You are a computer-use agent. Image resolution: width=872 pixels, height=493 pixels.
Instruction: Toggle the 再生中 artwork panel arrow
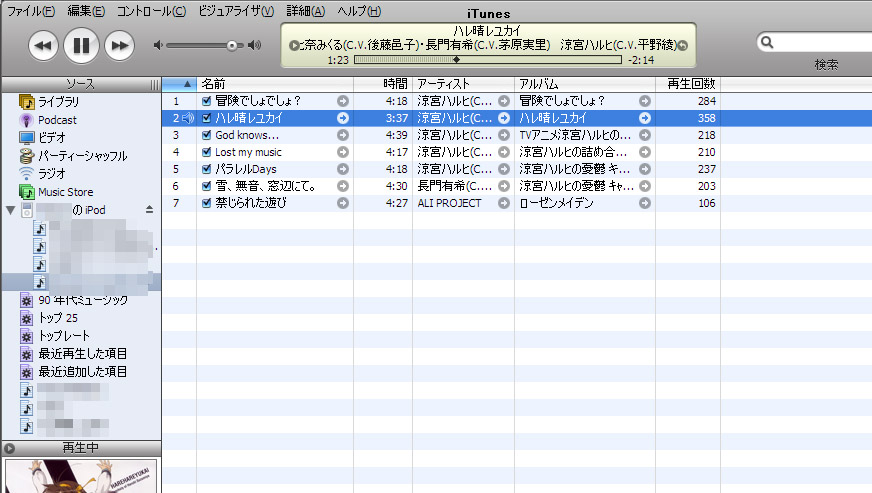[x=9, y=448]
